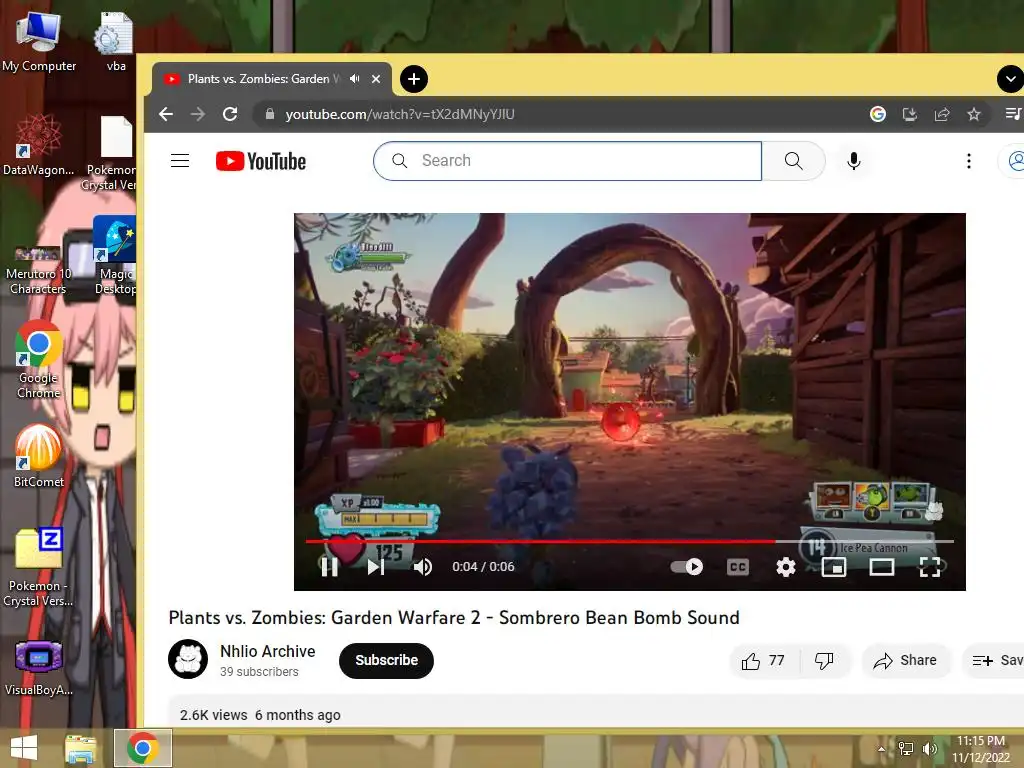The width and height of the screenshot is (1024, 768).
Task: Select the BitComet desktop shortcut
Action: pyautogui.click(x=39, y=456)
